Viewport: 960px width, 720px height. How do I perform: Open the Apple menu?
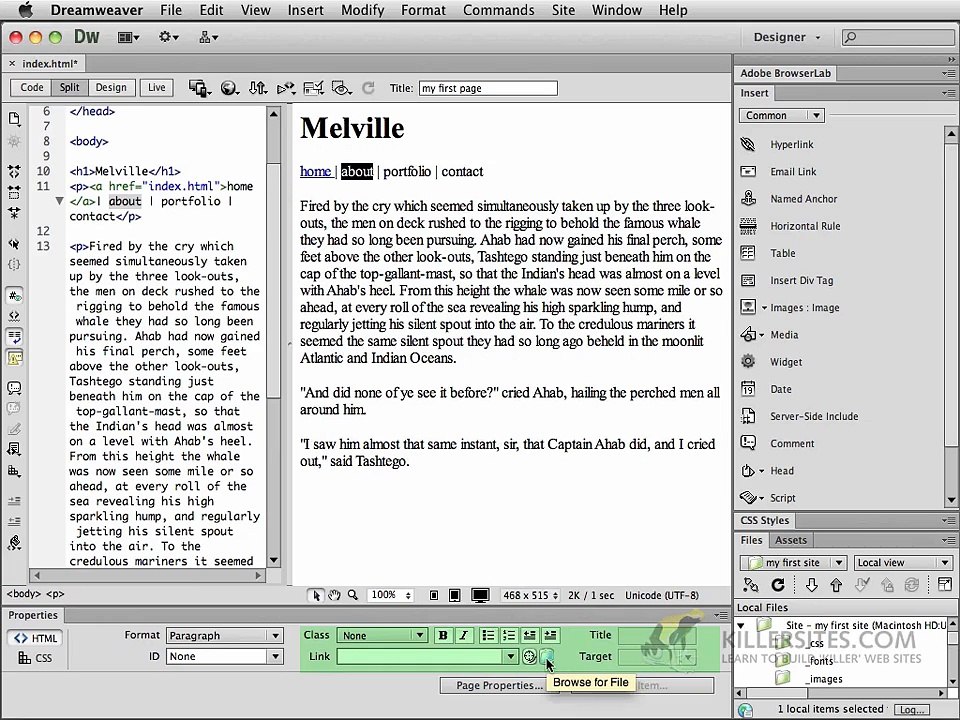[25, 10]
